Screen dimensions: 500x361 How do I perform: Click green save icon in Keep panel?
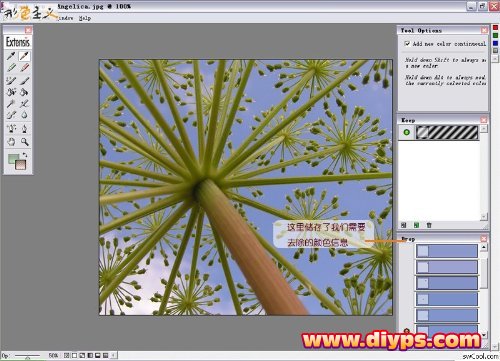[x=416, y=225]
